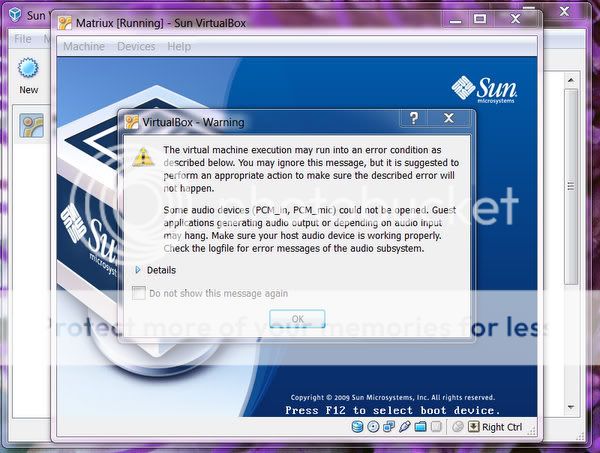Open the Devices menu
600x453 pixels.
pyautogui.click(x=136, y=46)
